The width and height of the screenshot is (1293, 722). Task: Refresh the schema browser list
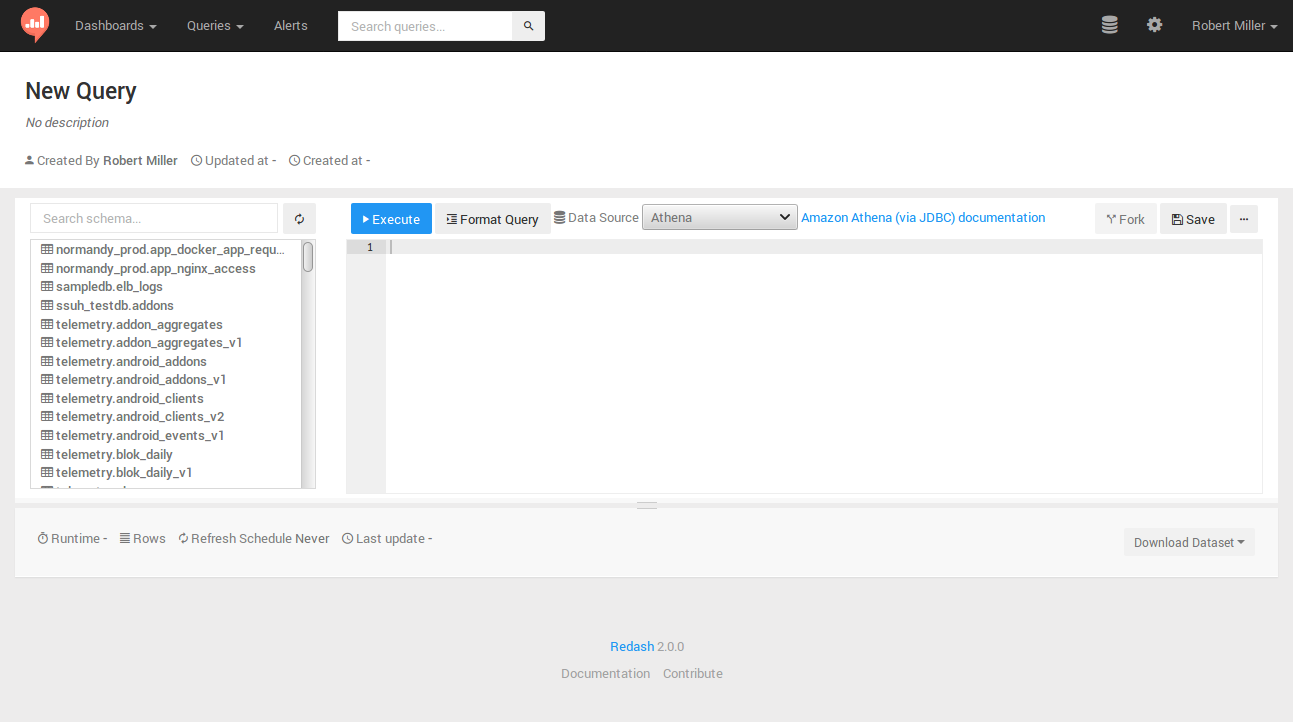[299, 218]
